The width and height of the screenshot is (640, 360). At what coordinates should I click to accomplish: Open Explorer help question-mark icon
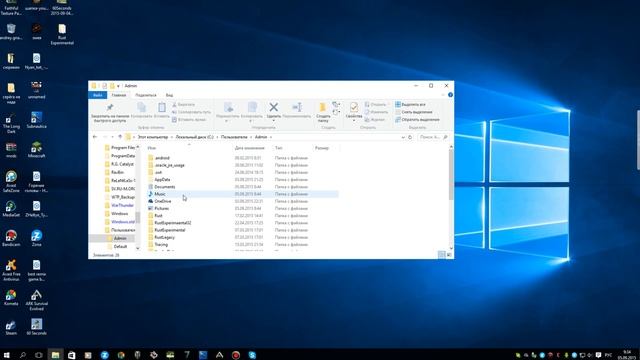pos(450,95)
